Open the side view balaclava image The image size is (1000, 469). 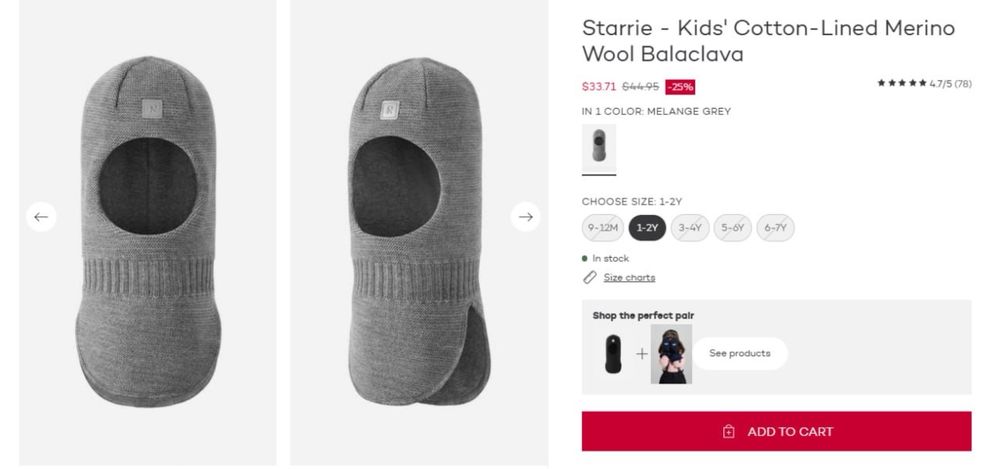pyautogui.click(x=419, y=232)
